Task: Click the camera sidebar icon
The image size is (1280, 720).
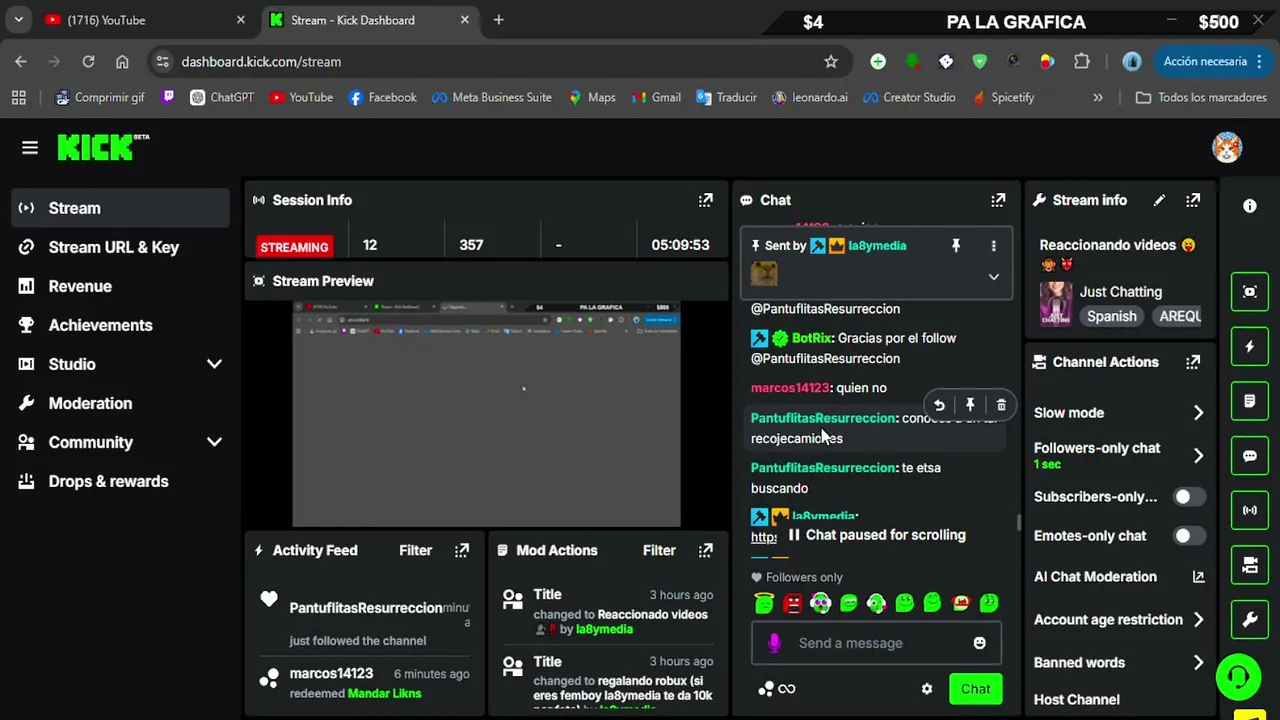Action: click(1250, 565)
